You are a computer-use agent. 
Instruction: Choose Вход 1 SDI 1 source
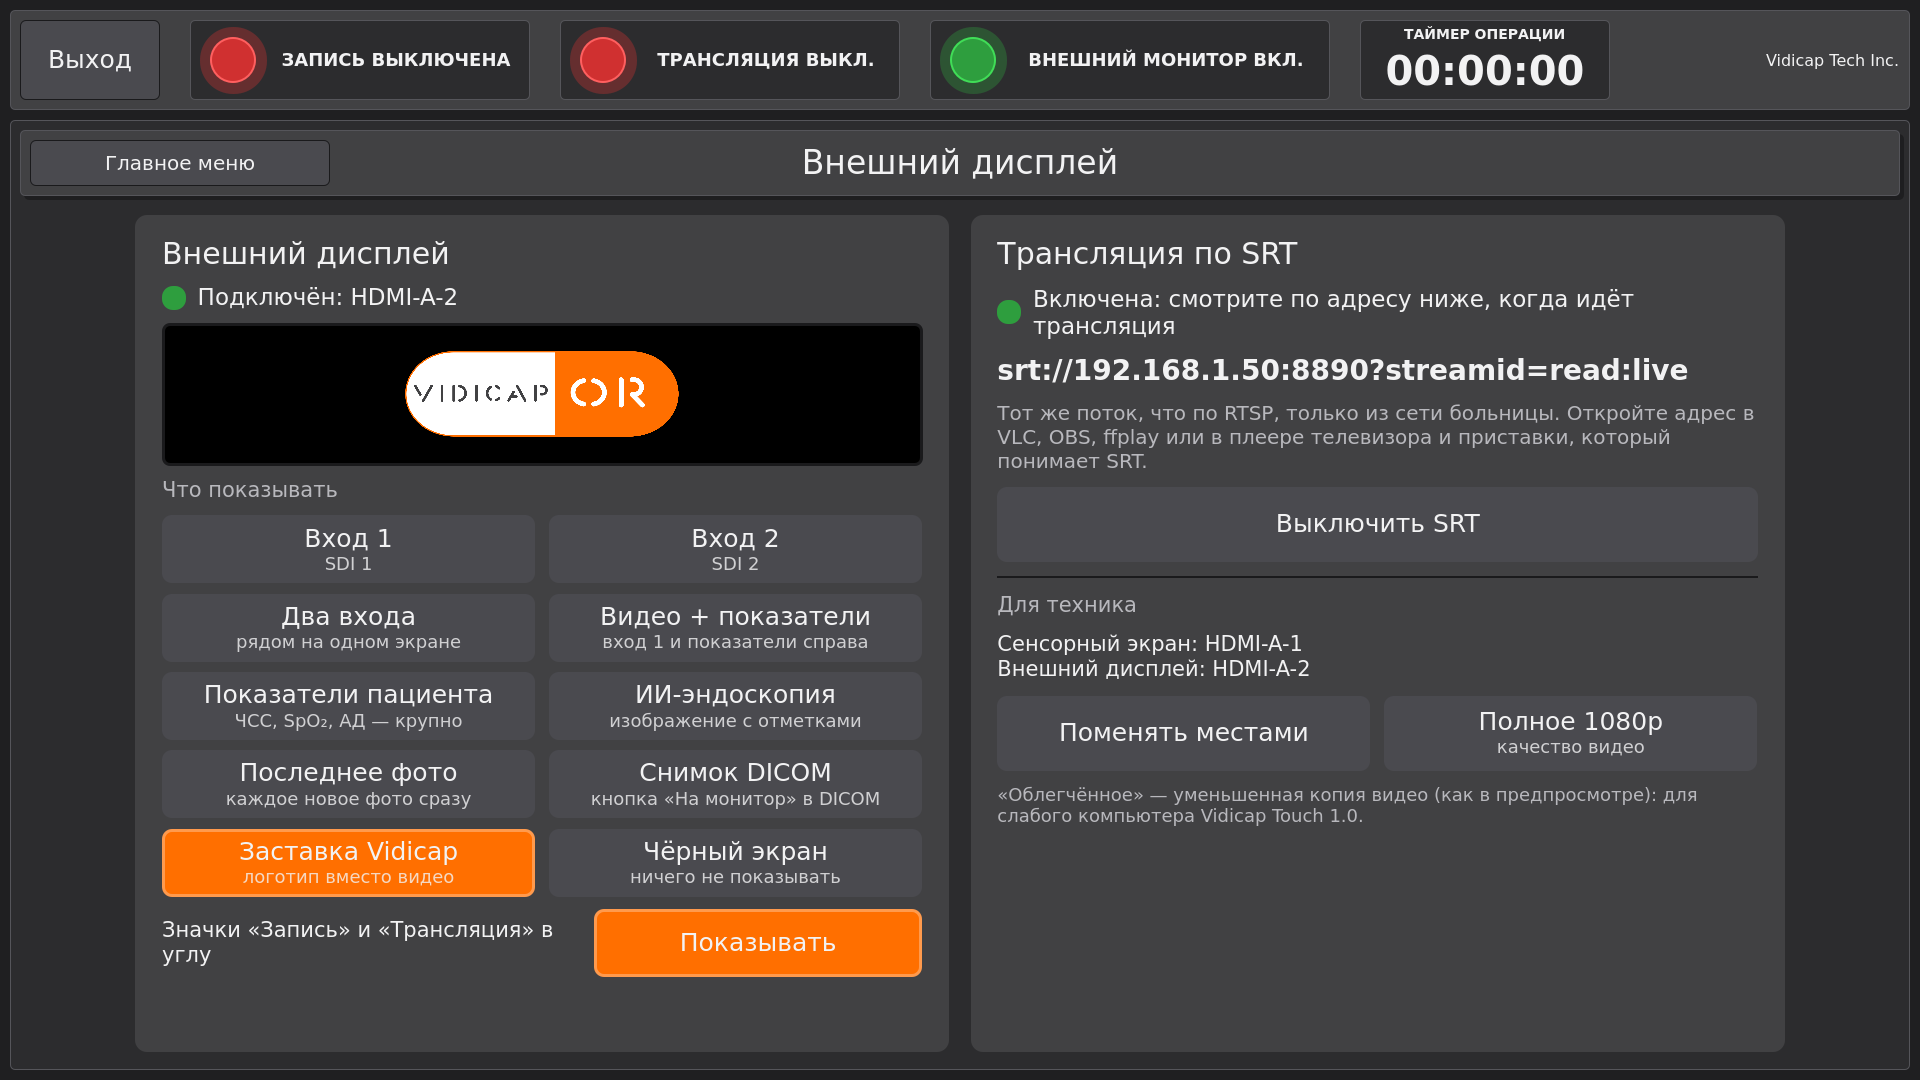[x=348, y=549]
